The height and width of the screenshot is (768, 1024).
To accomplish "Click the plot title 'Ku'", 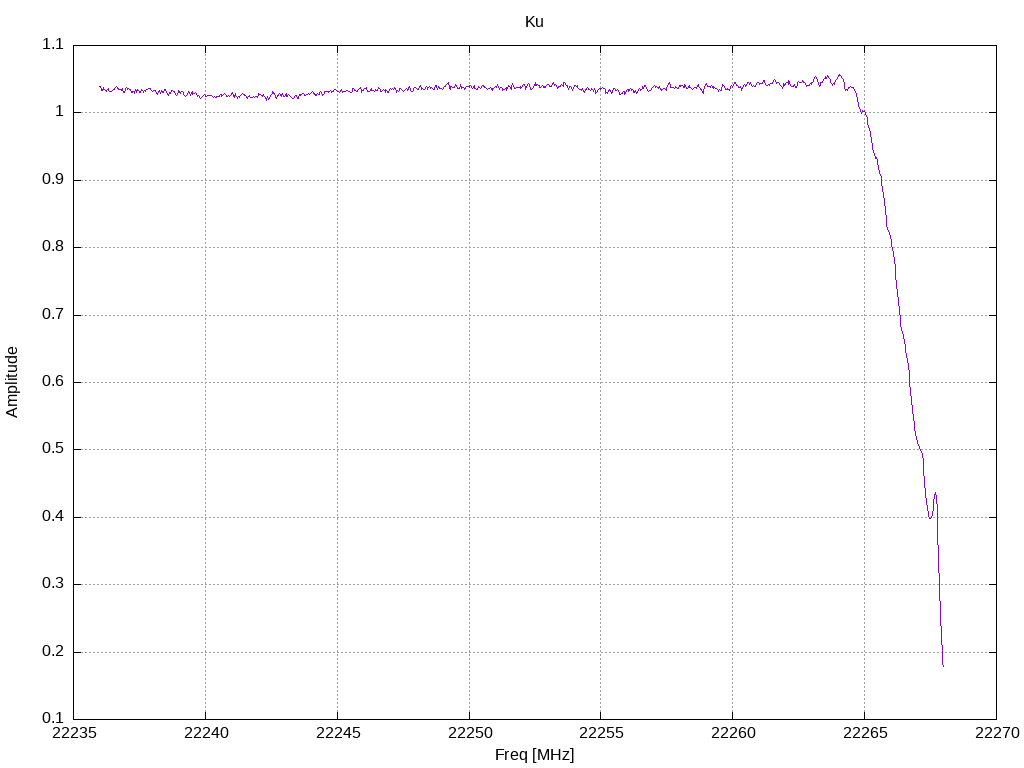I will click(534, 22).
